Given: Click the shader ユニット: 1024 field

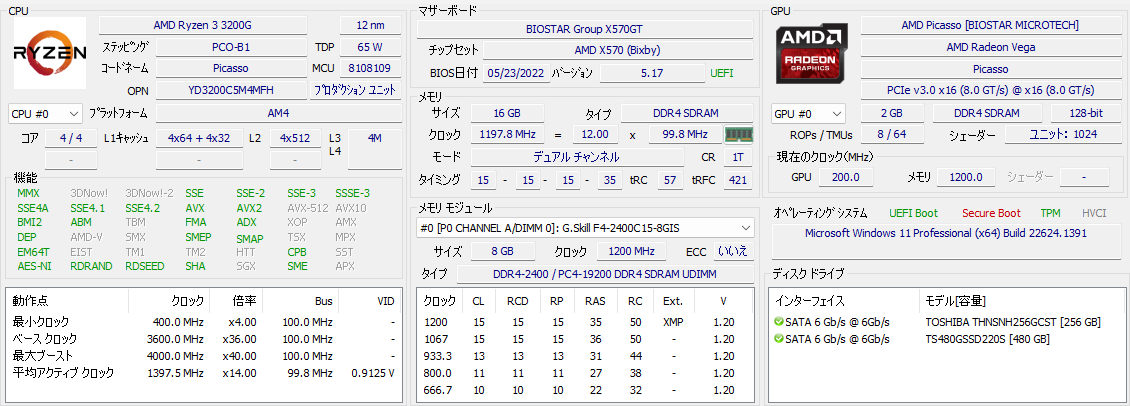Looking at the screenshot, I should (x=1062, y=135).
